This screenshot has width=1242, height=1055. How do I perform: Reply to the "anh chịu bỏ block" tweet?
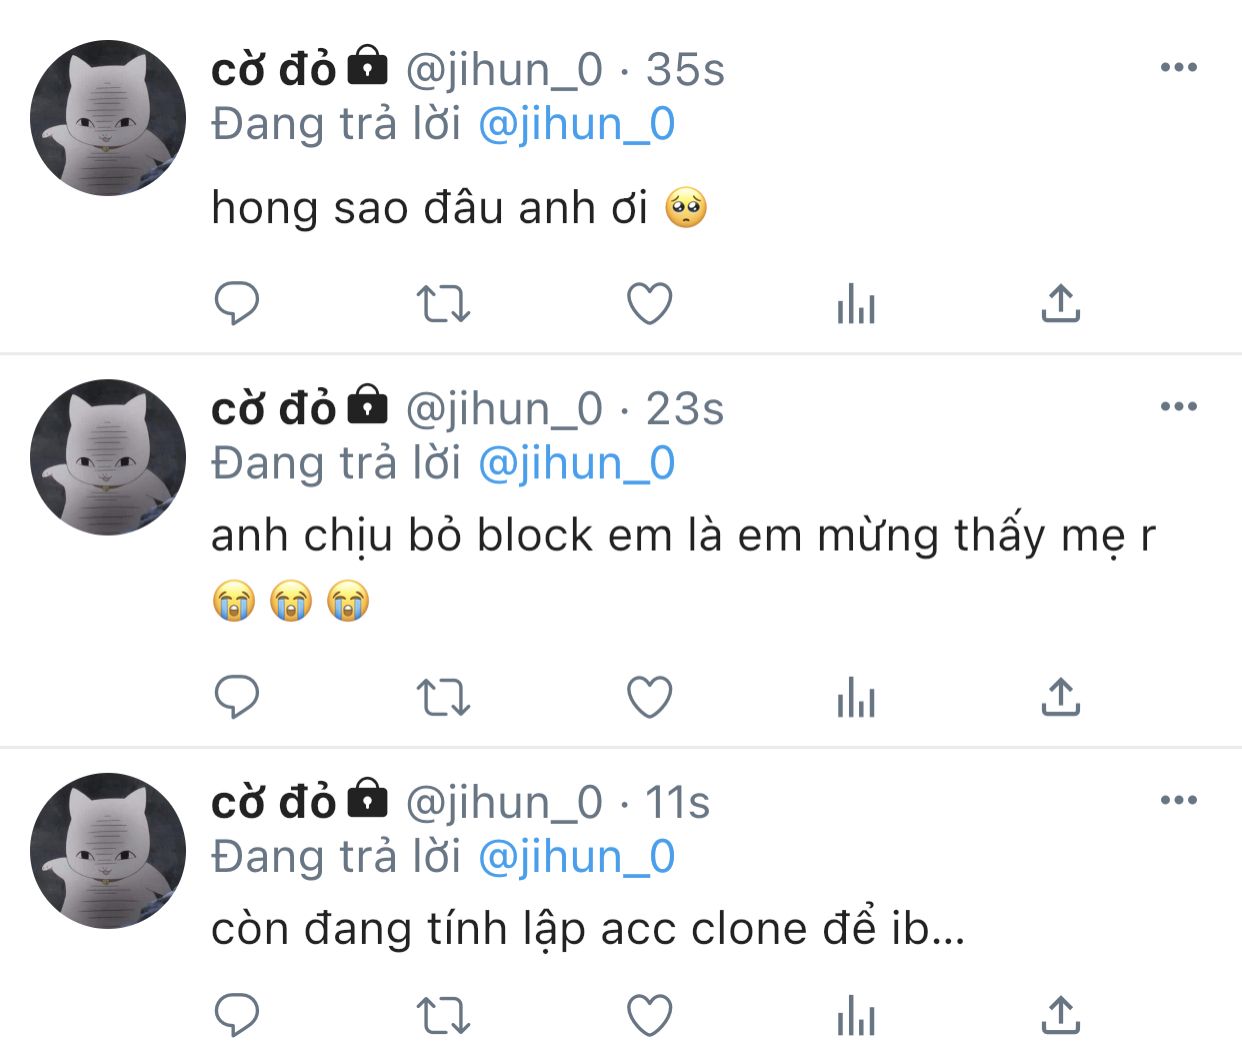point(237,697)
